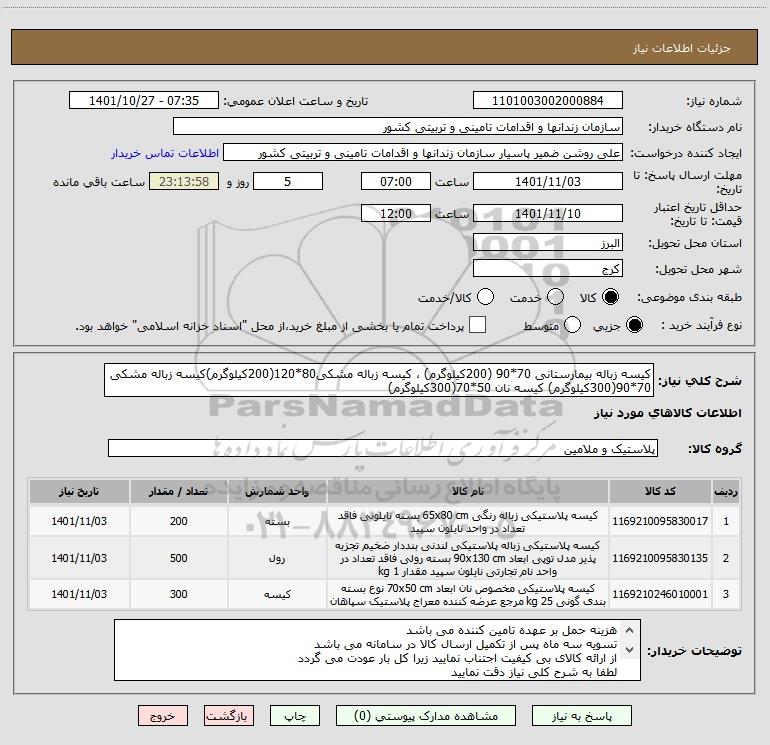Click the واحد شمارش column header
The height and width of the screenshot is (745, 770).
pyautogui.click(x=277, y=492)
